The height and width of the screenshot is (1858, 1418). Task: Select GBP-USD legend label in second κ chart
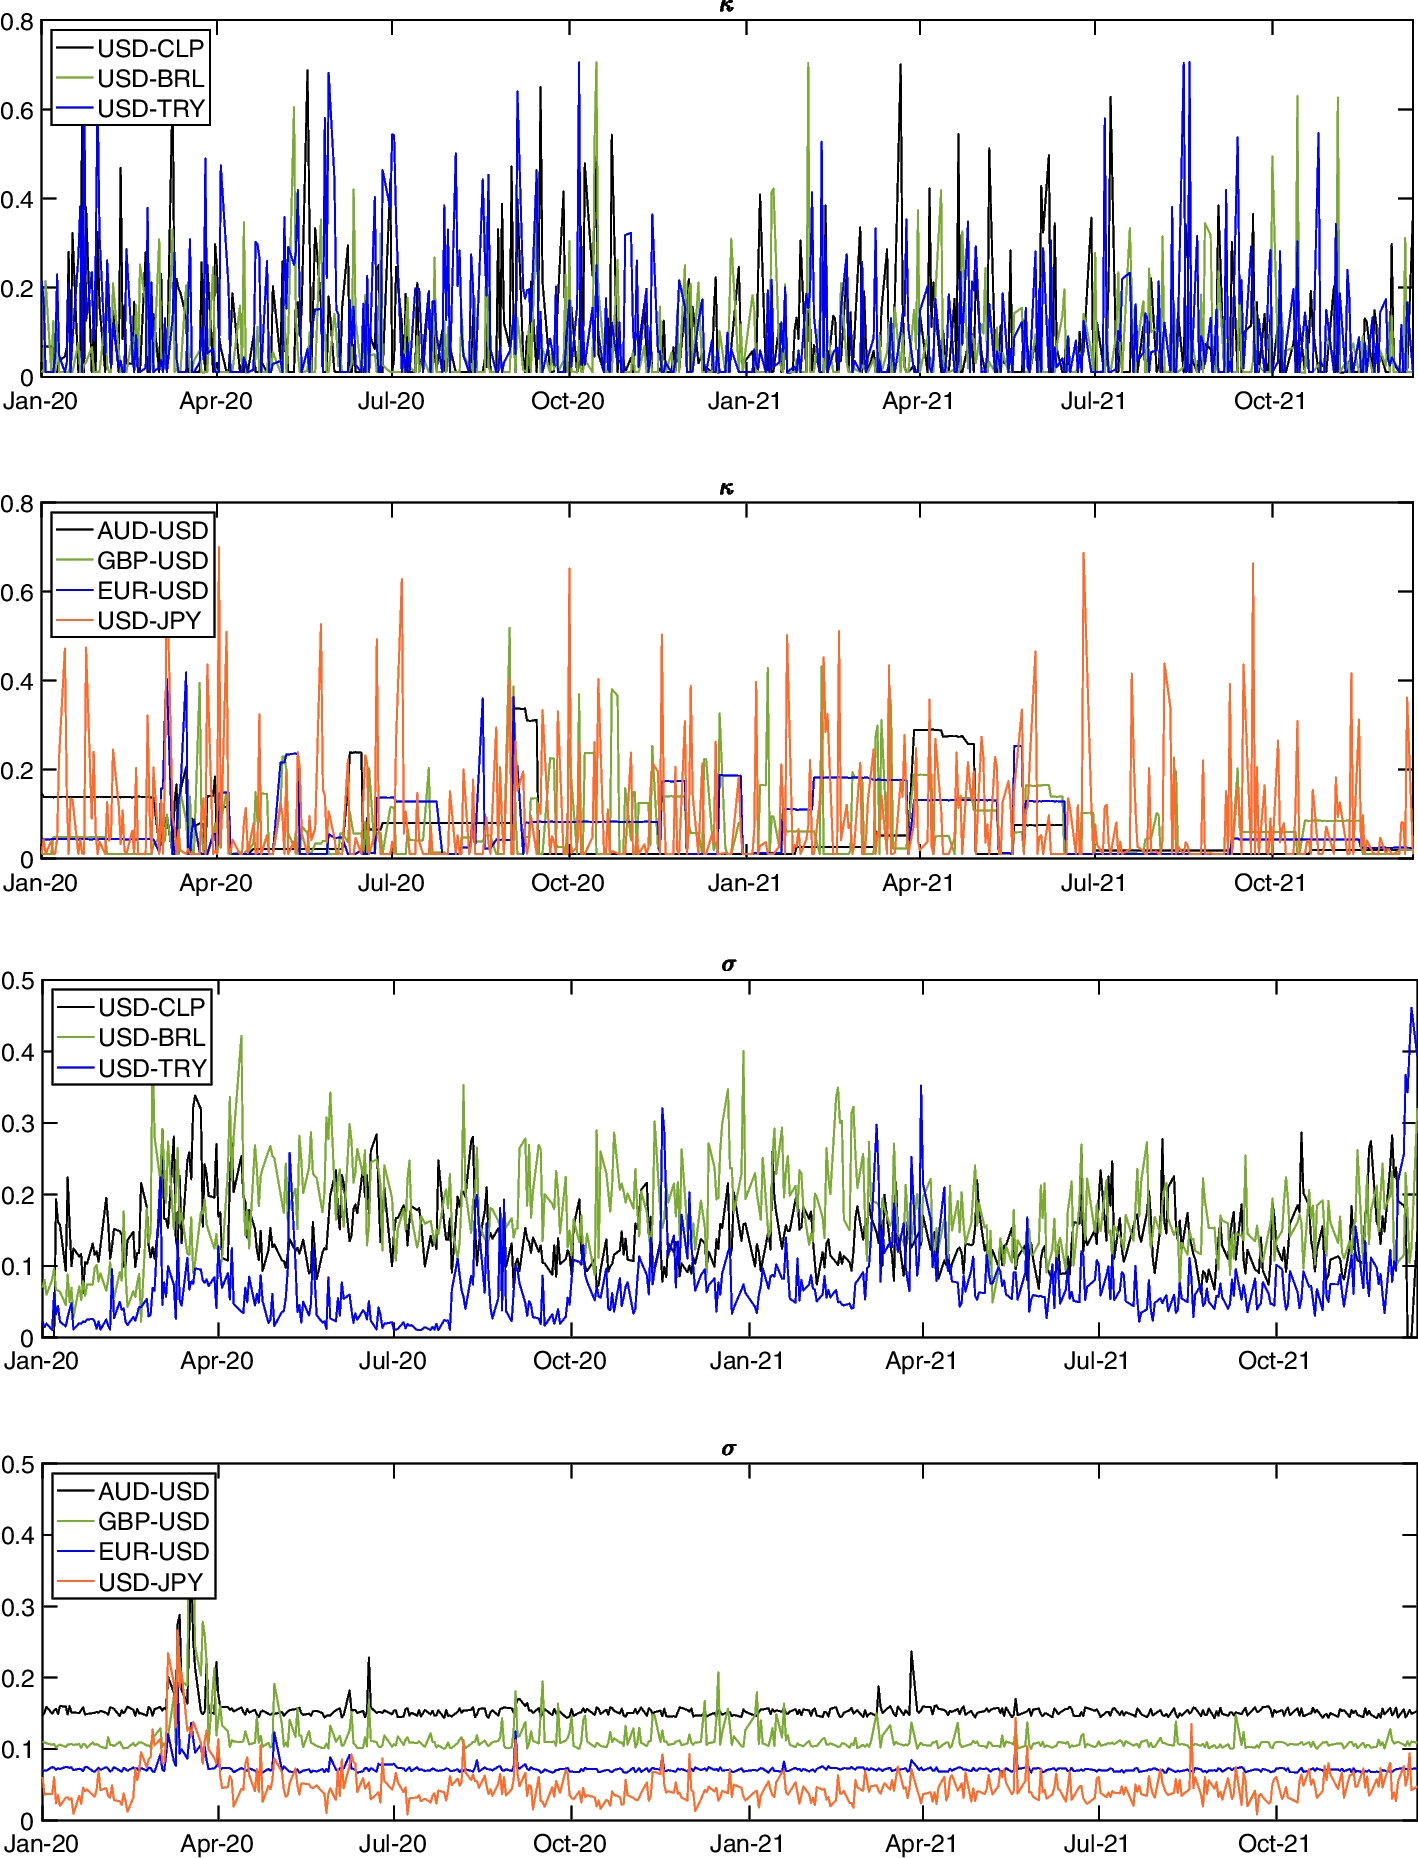click(x=153, y=560)
